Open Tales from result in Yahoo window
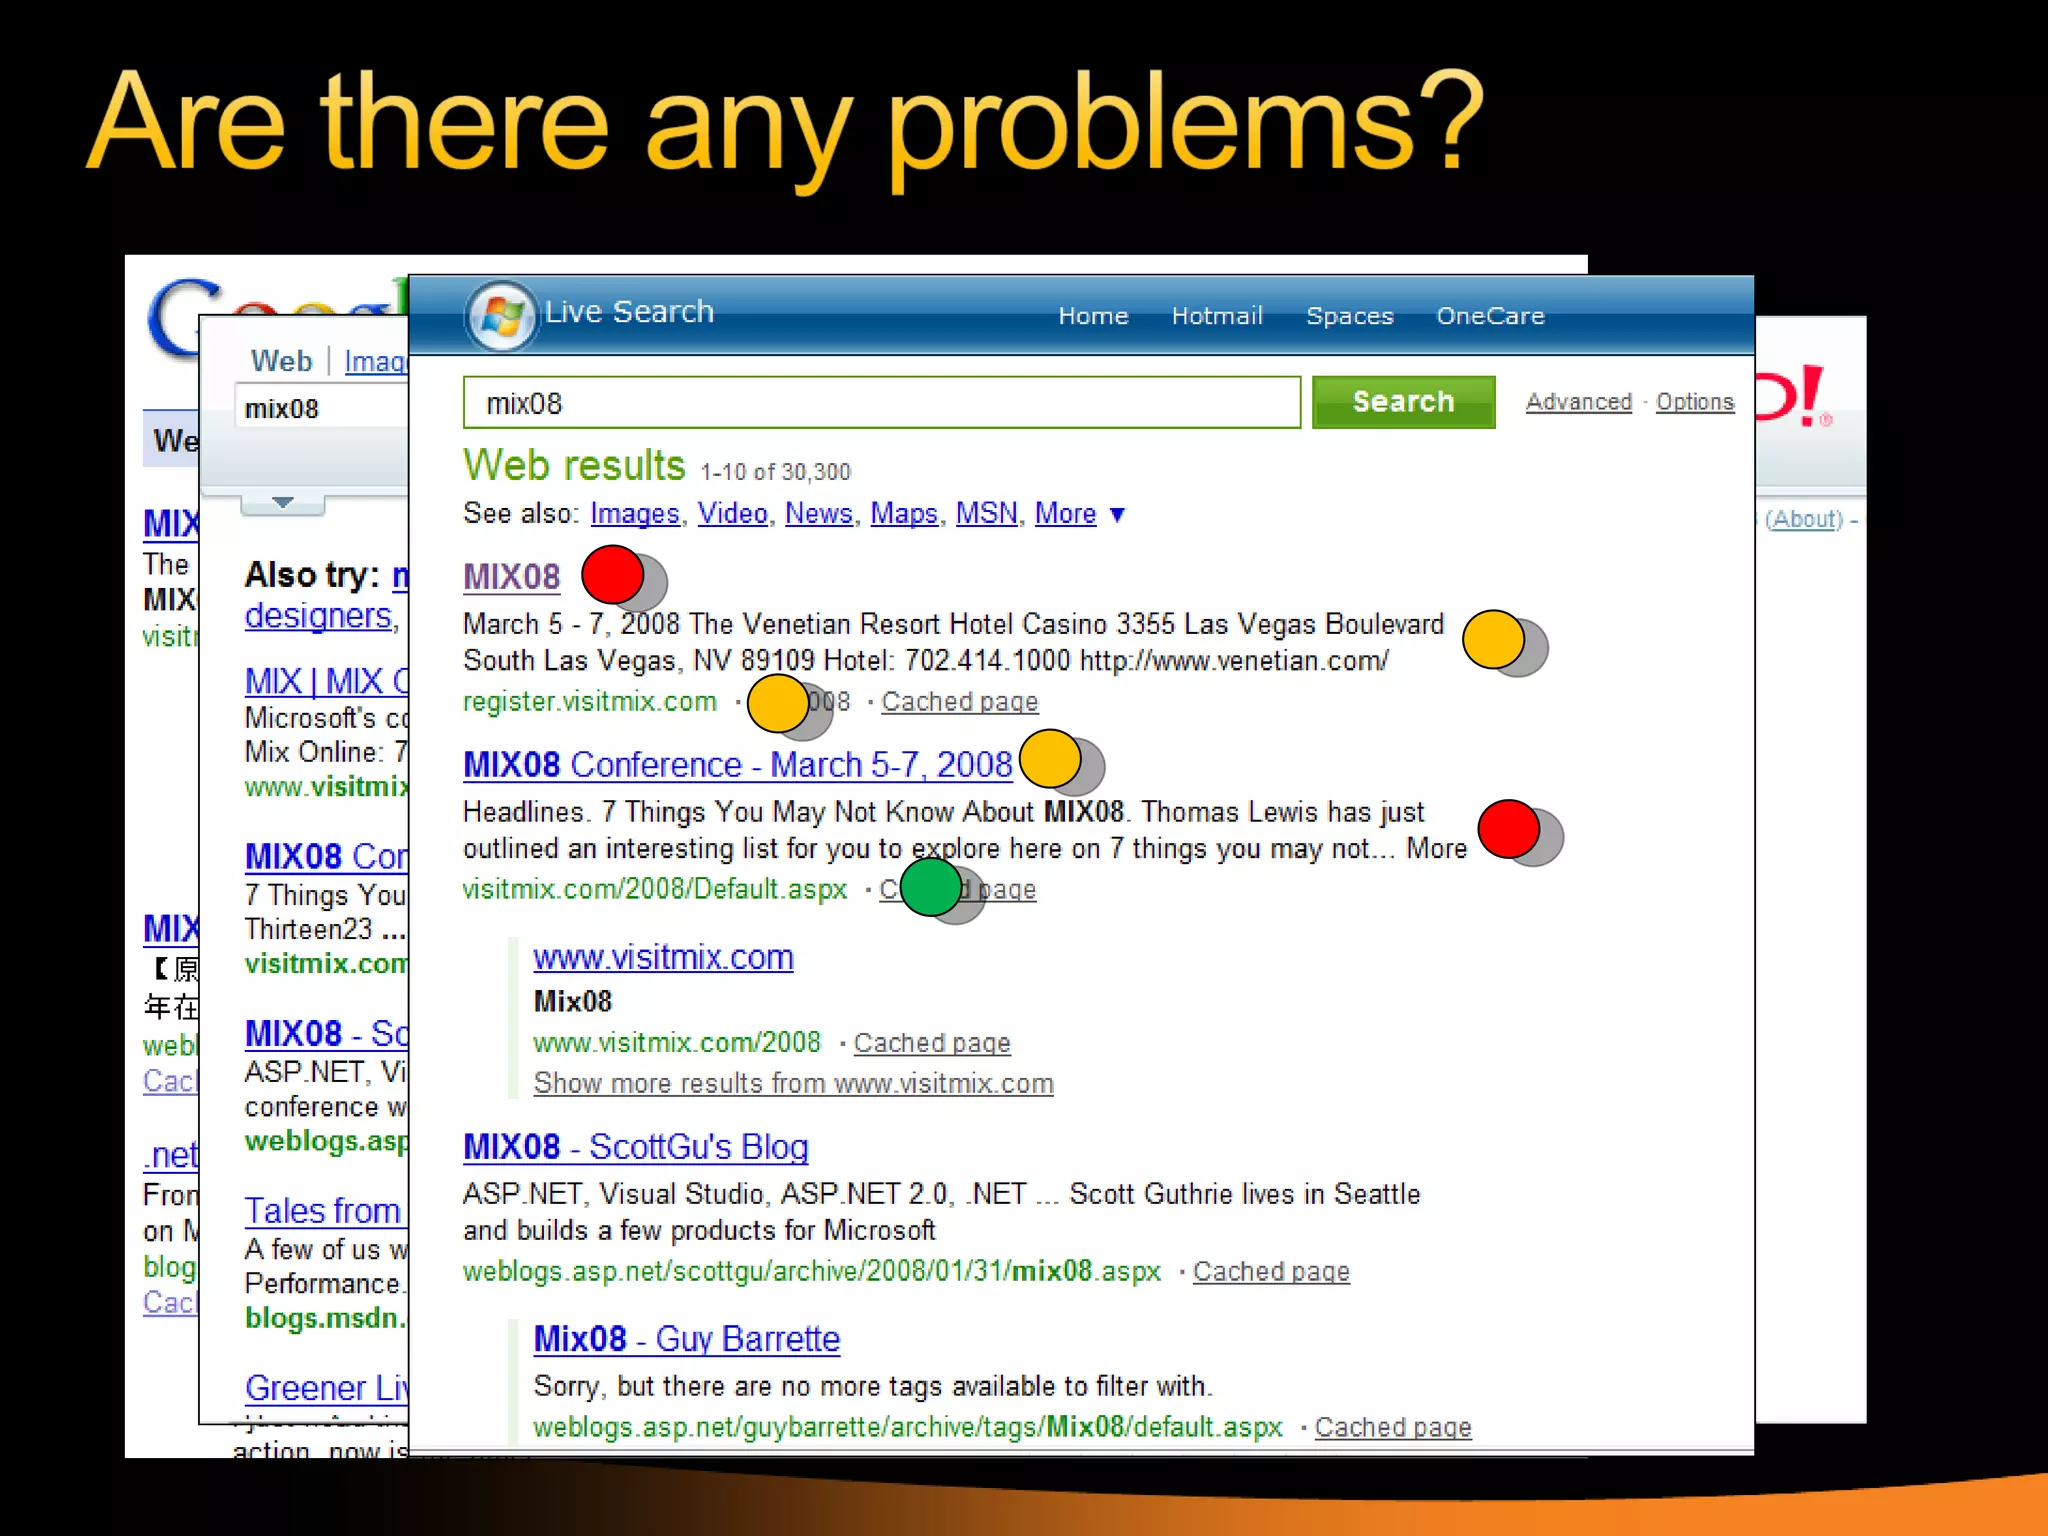This screenshot has height=1536, width=2048. [323, 1211]
